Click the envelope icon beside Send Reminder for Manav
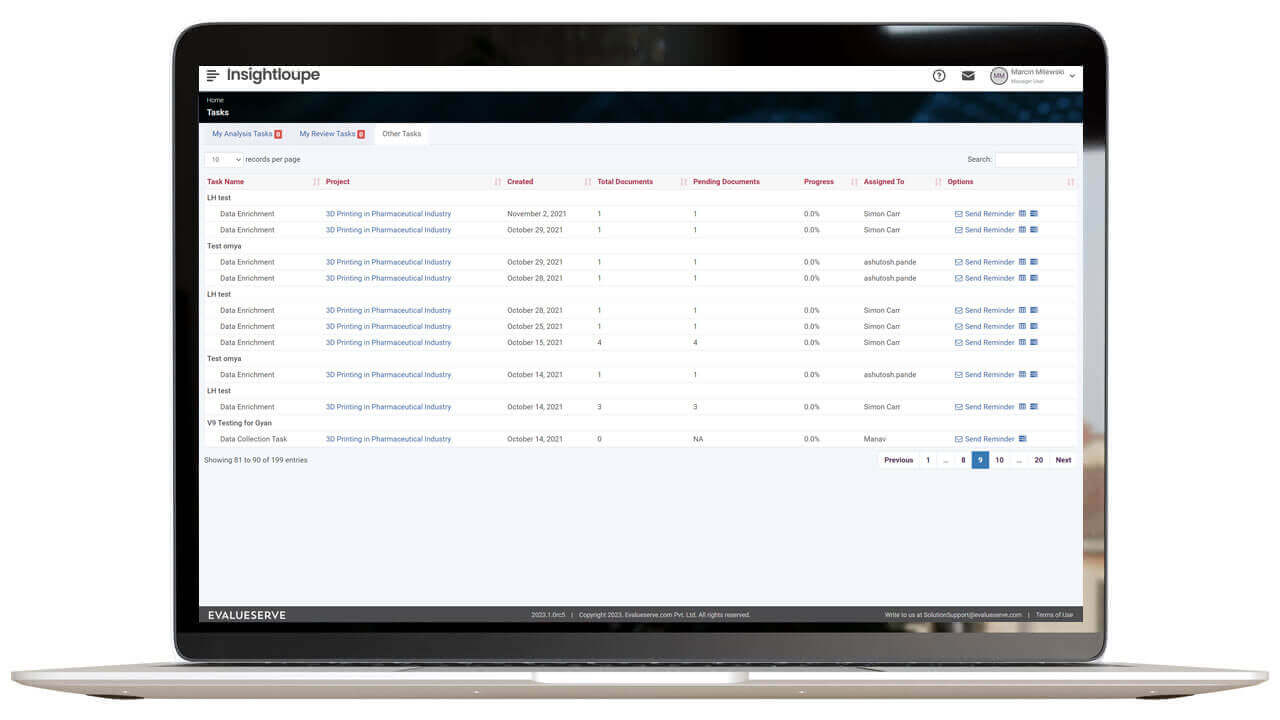Image resolution: width=1280 pixels, height=720 pixels. (960, 438)
